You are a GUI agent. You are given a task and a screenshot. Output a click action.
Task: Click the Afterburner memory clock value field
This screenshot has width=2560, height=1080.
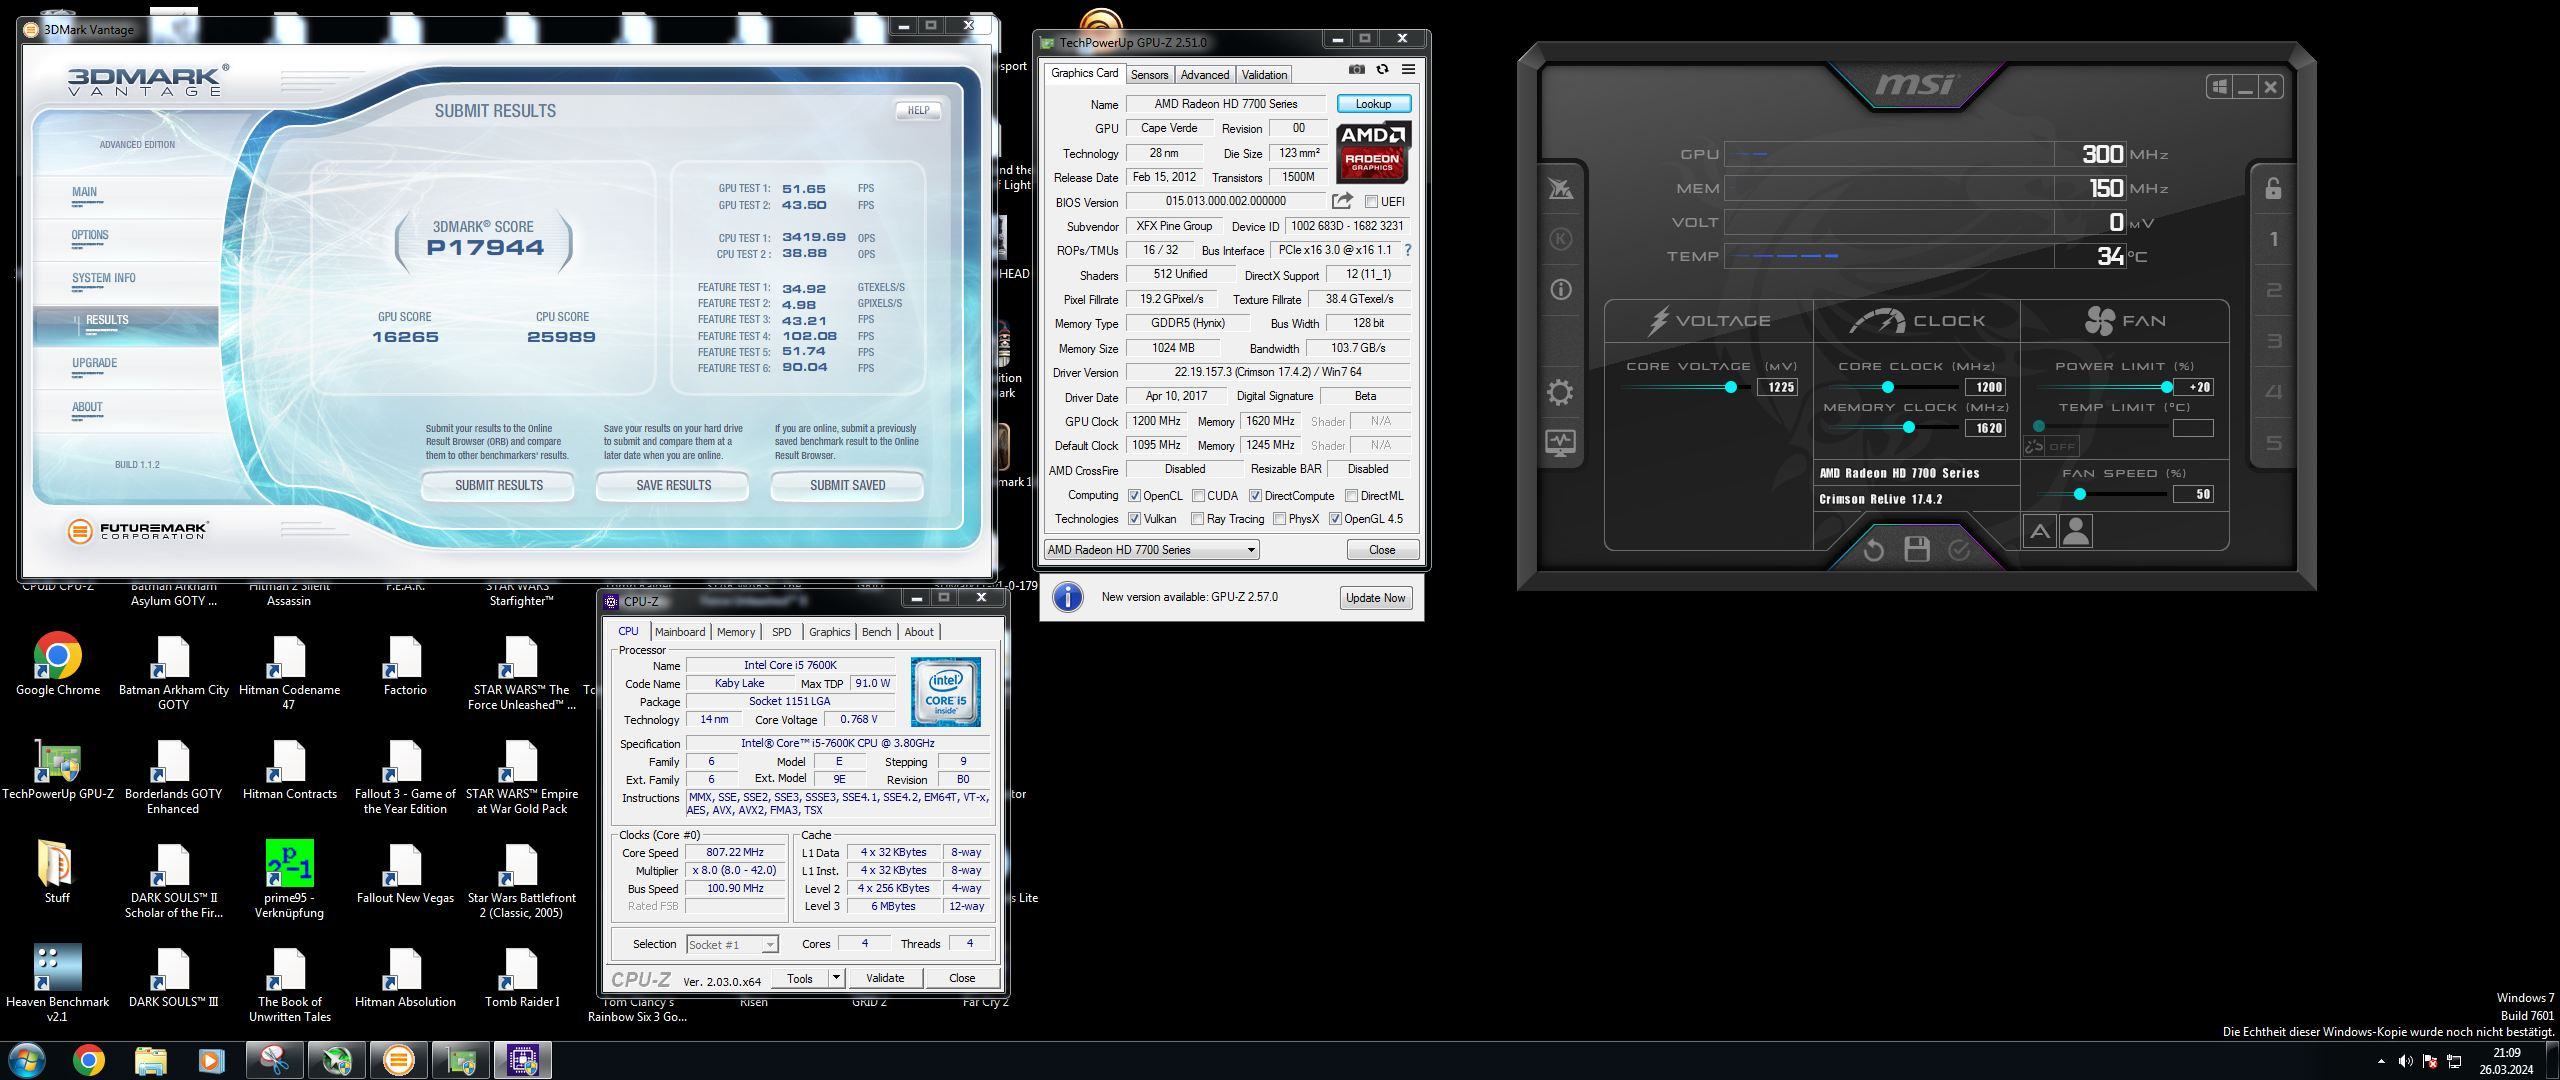click(x=1985, y=428)
